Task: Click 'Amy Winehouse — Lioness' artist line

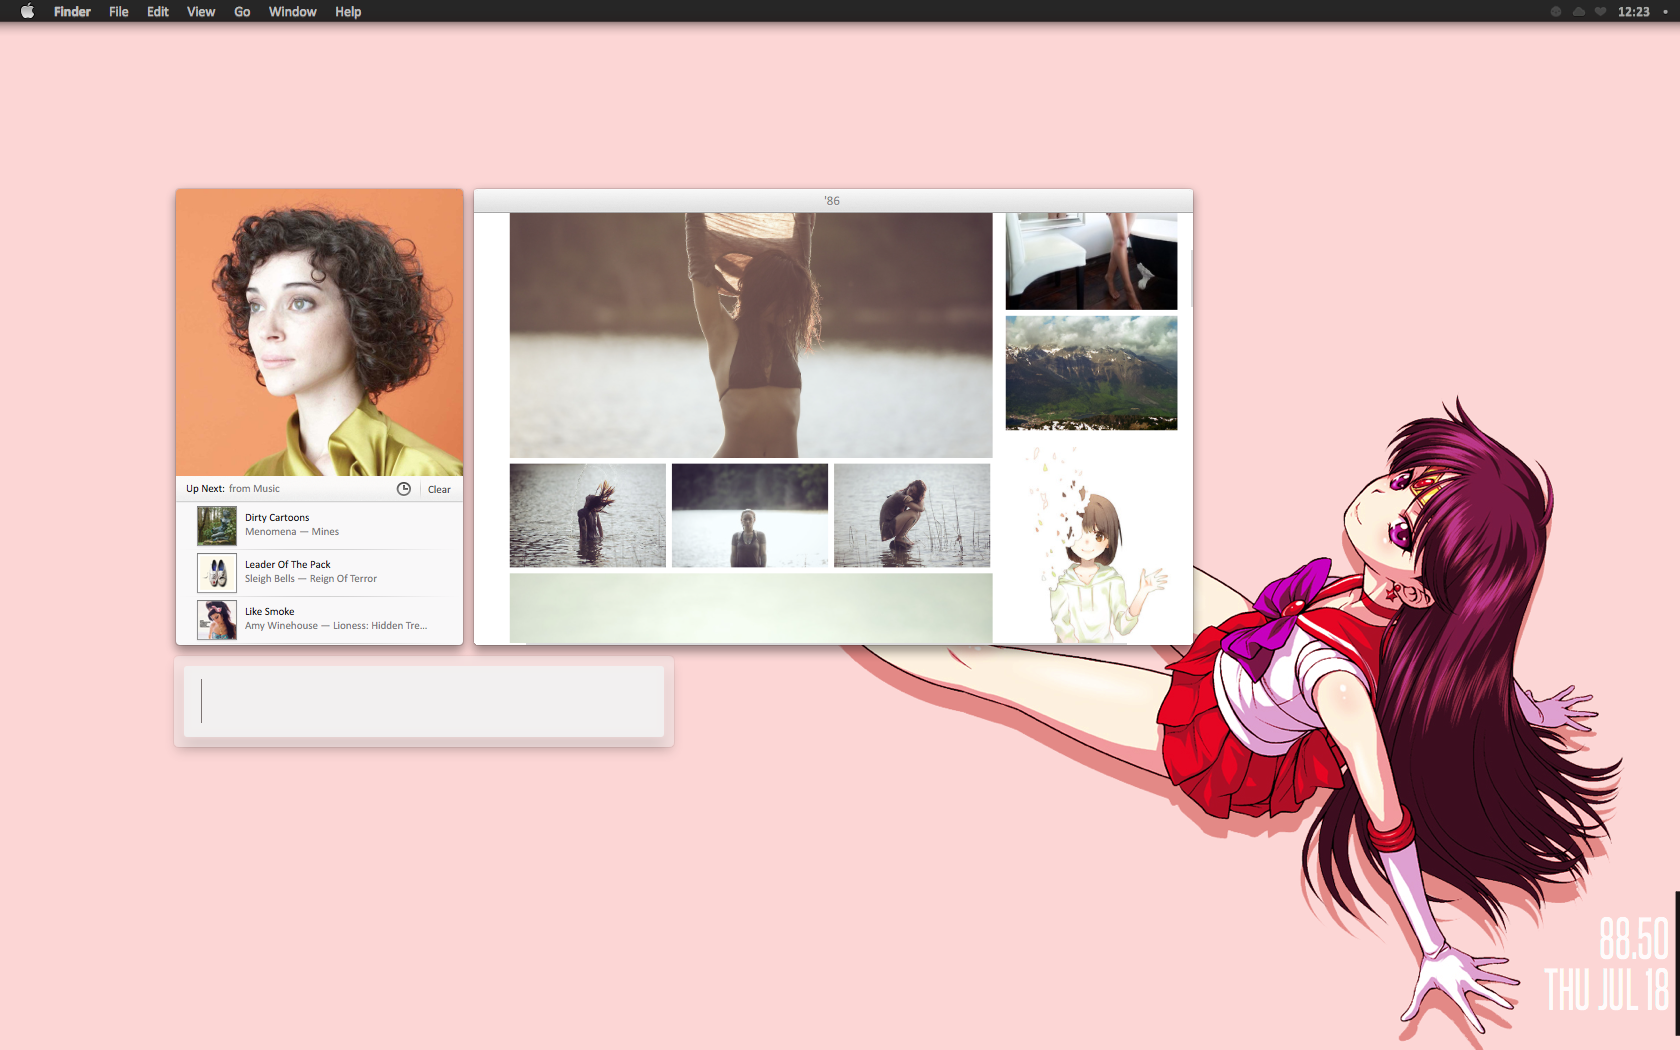Action: pos(336,626)
